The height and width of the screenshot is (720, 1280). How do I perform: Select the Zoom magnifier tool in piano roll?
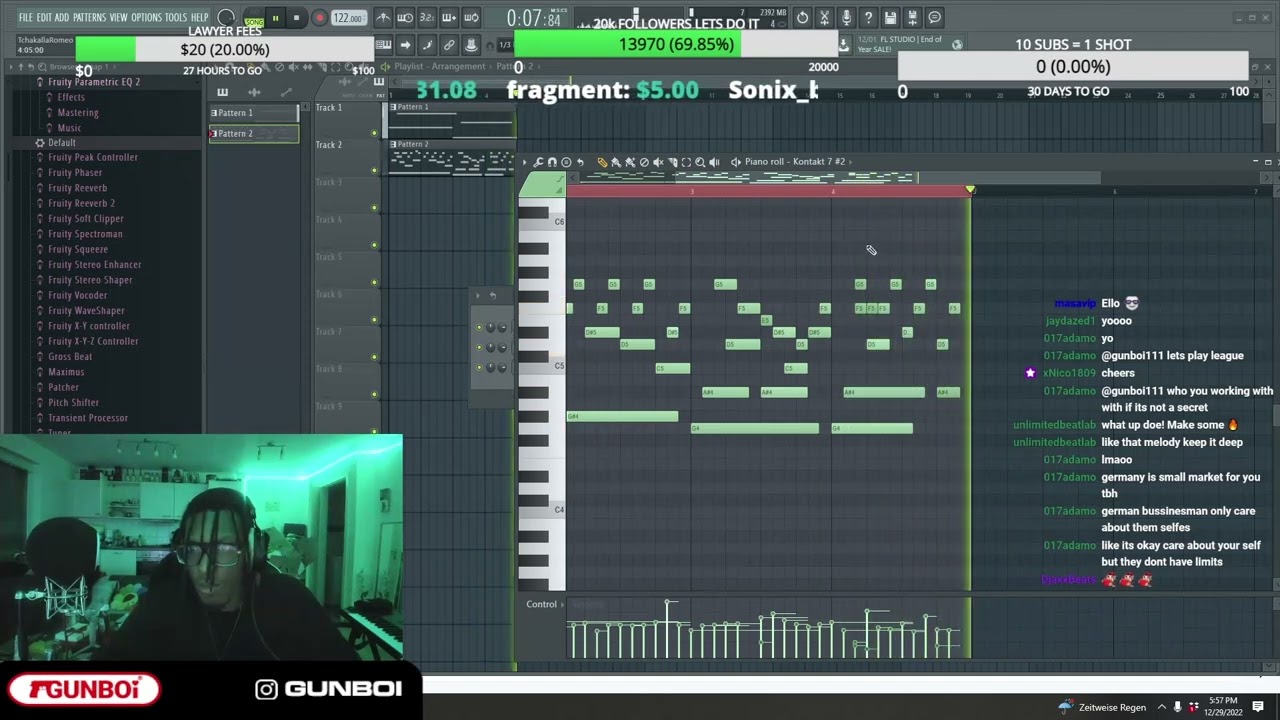click(700, 162)
